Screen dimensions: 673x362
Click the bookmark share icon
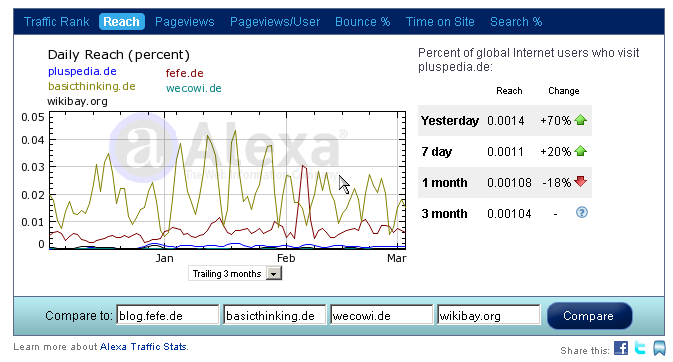(x=659, y=348)
